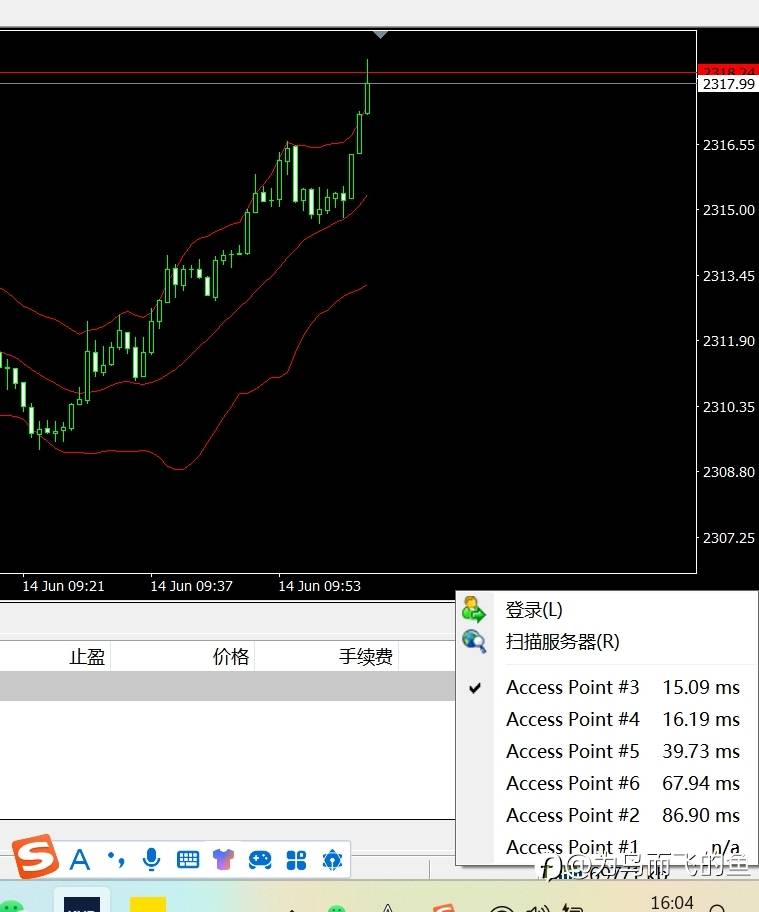This screenshot has height=912, width=759.
Task: Click the 2313.45 price axis label
Action: tap(729, 276)
